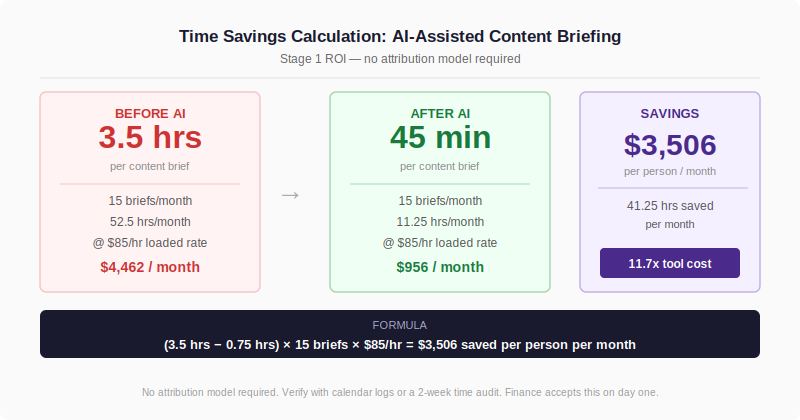
Task: Click the Stage 1 ROI subtitle
Action: tap(400, 59)
